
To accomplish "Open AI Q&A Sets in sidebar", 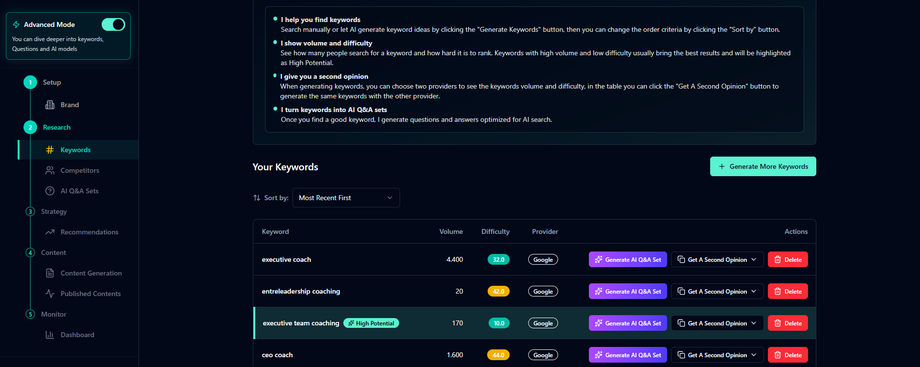I will click(x=80, y=191).
